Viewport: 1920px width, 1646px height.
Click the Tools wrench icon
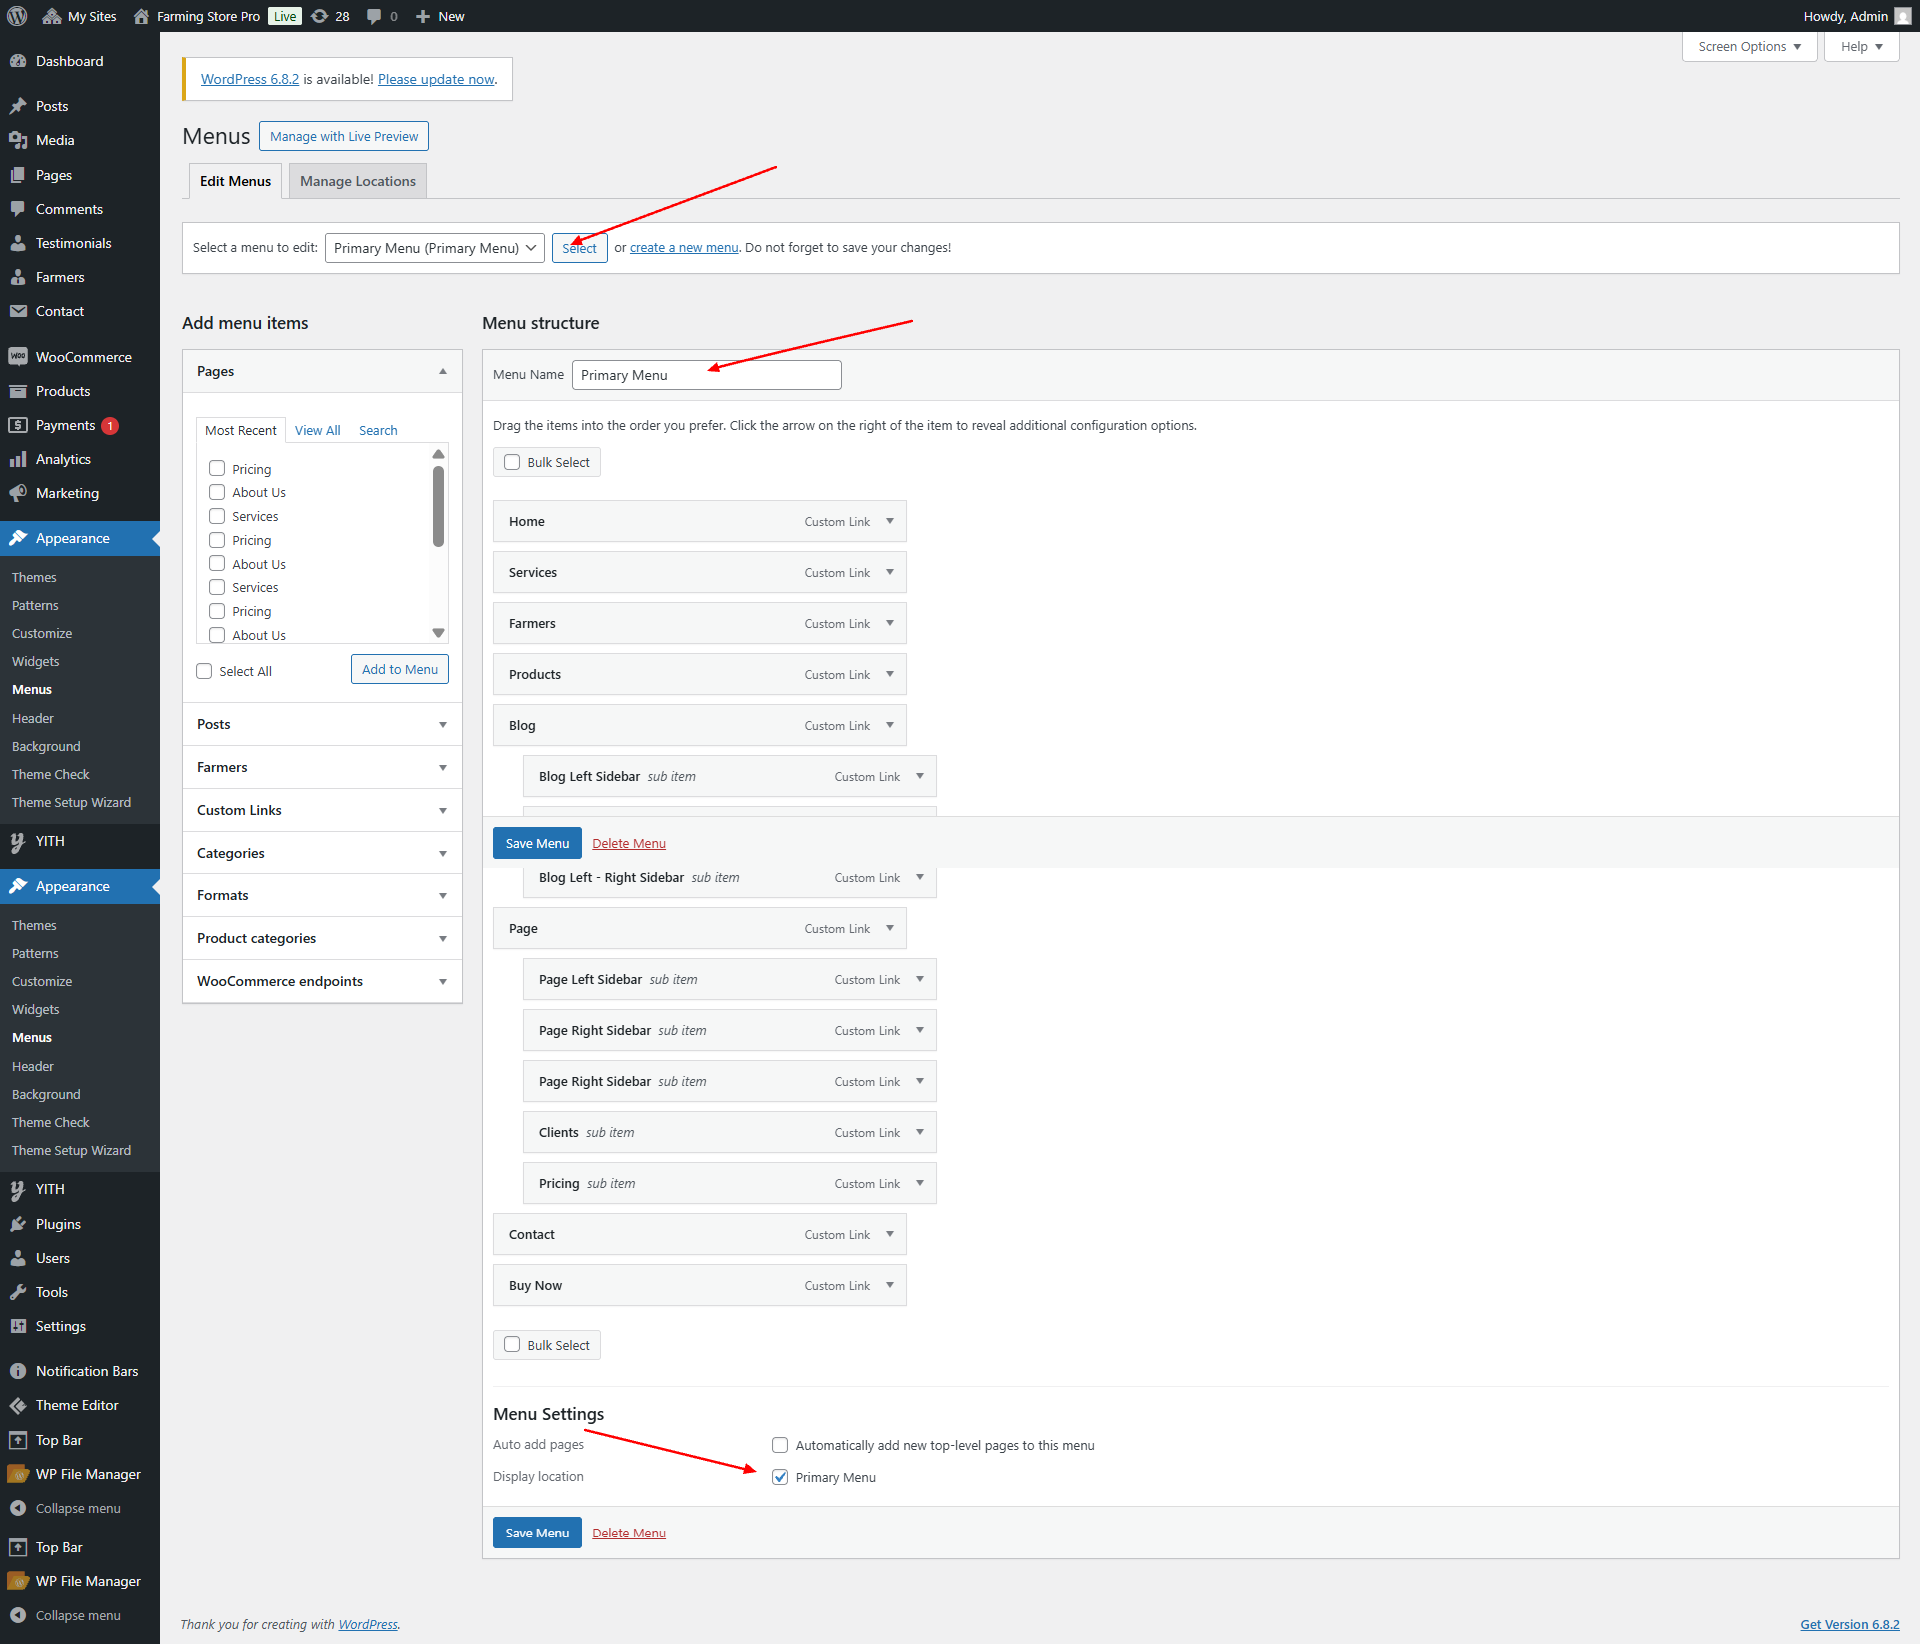(x=18, y=1292)
